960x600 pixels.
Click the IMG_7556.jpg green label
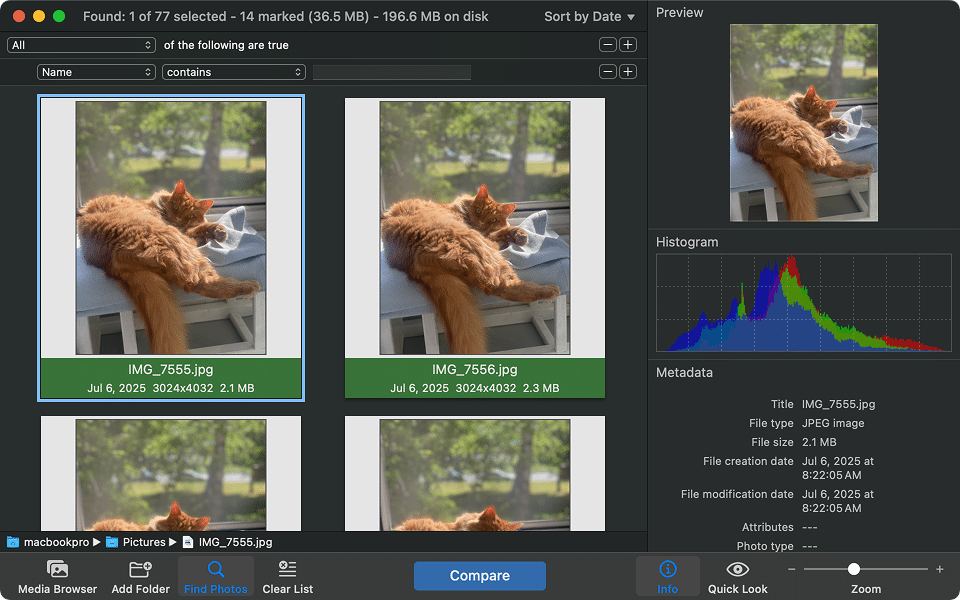(x=474, y=378)
